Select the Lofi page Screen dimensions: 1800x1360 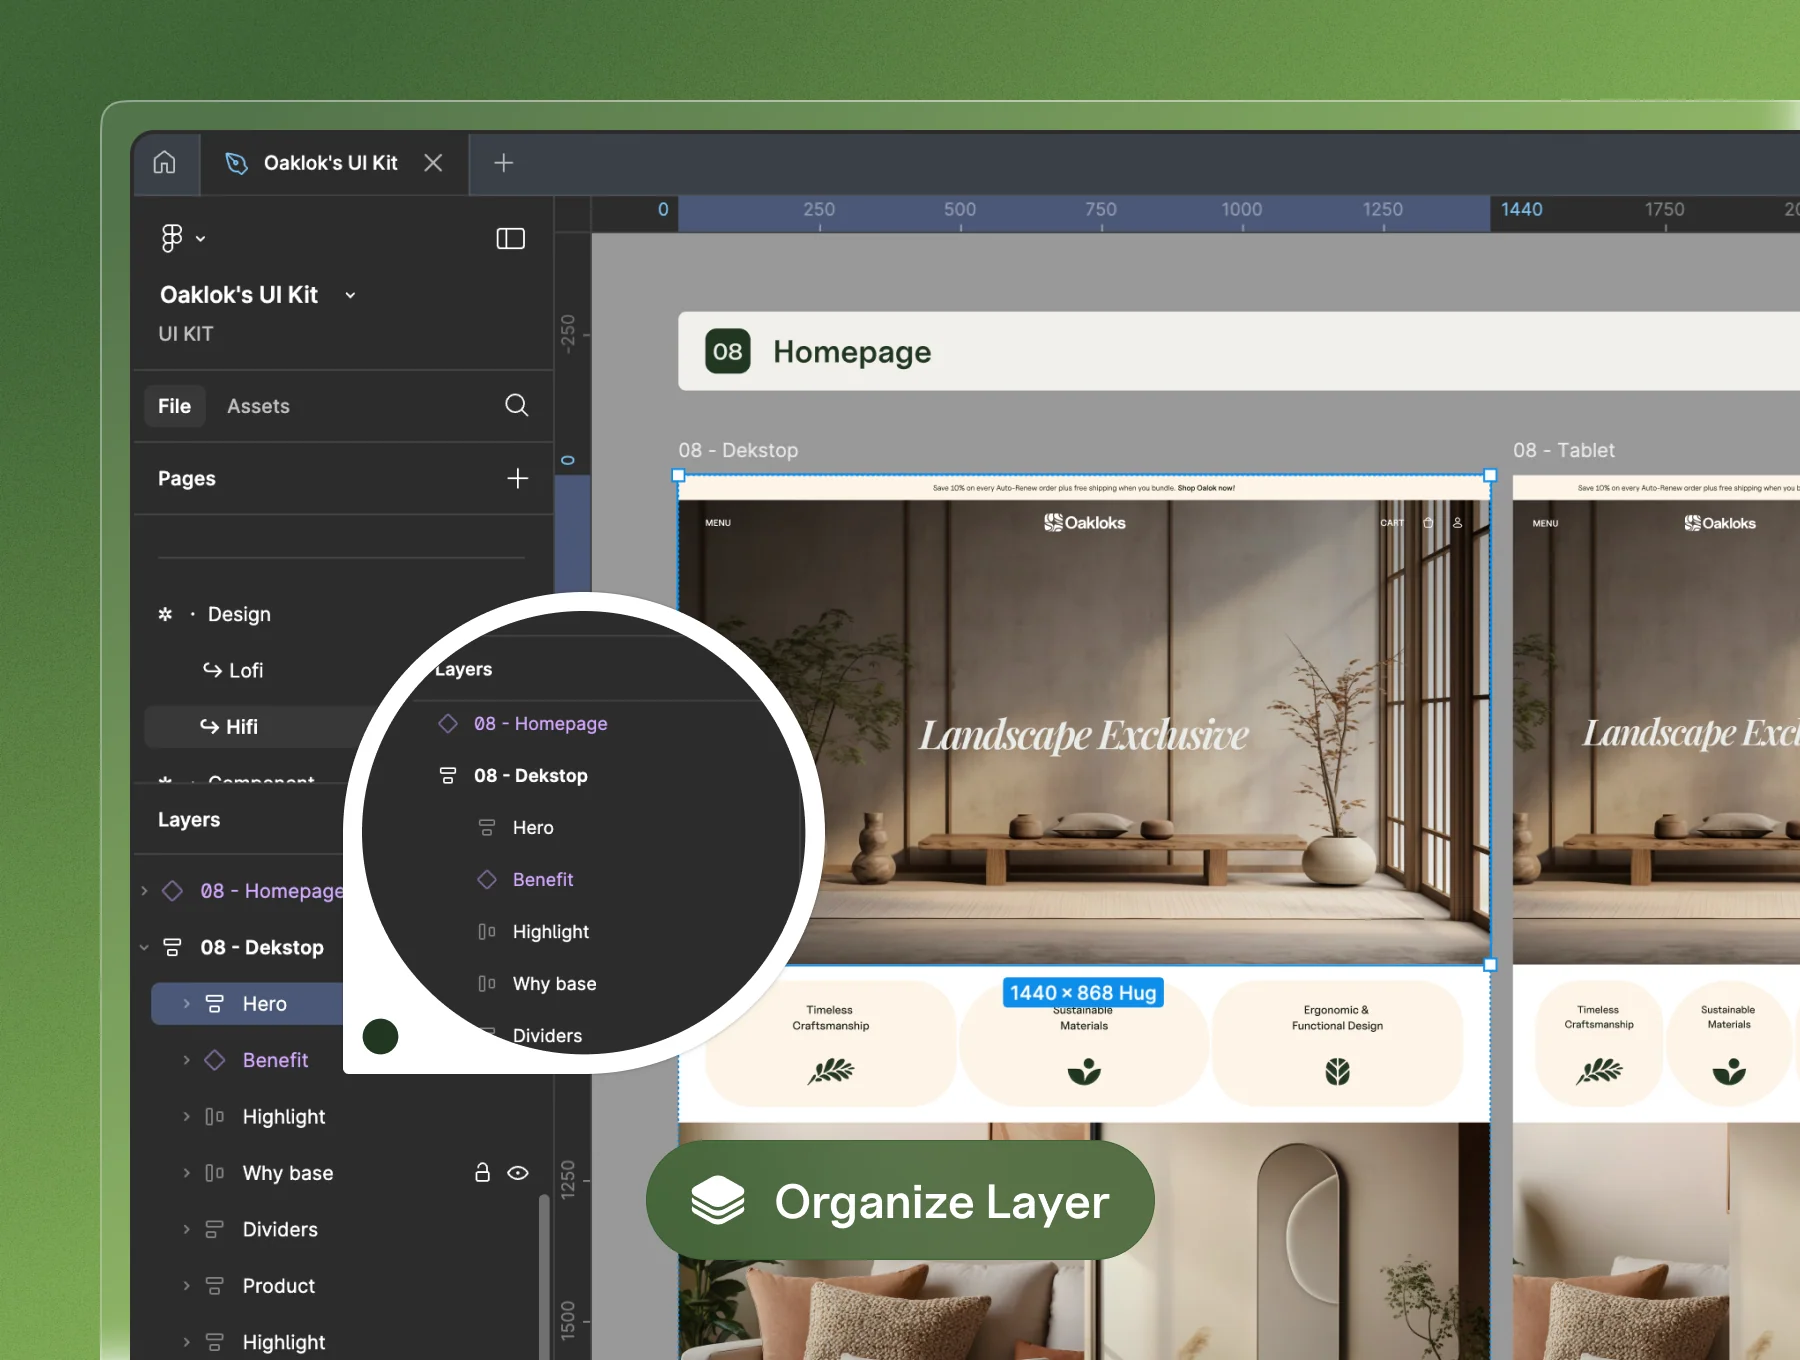pos(246,670)
